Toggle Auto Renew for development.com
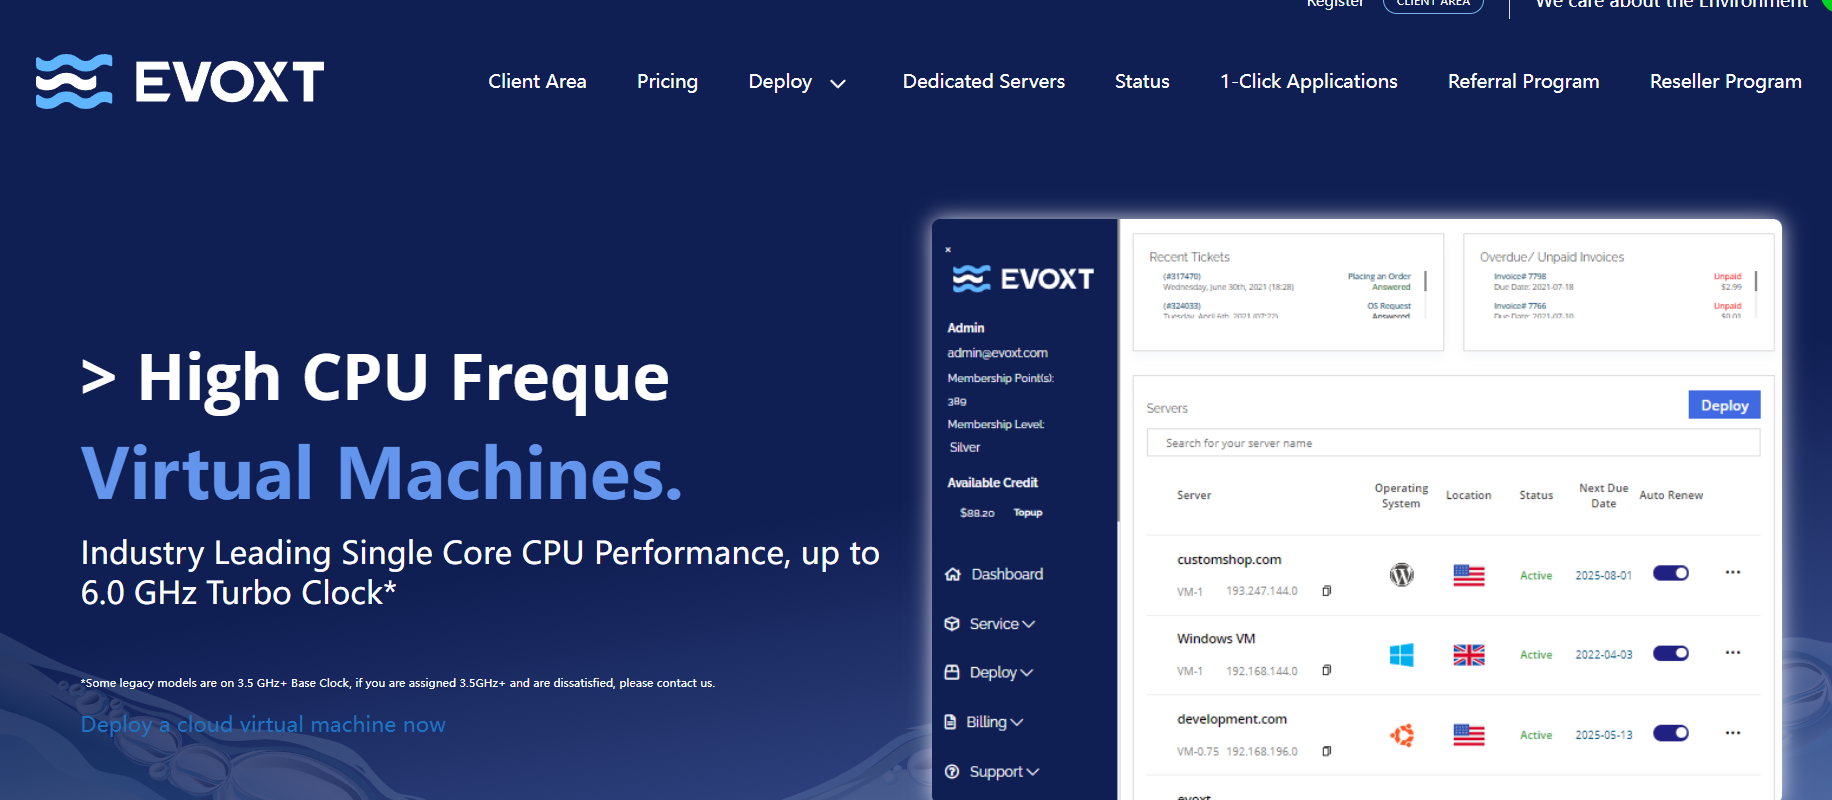The image size is (1832, 800). click(x=1671, y=733)
